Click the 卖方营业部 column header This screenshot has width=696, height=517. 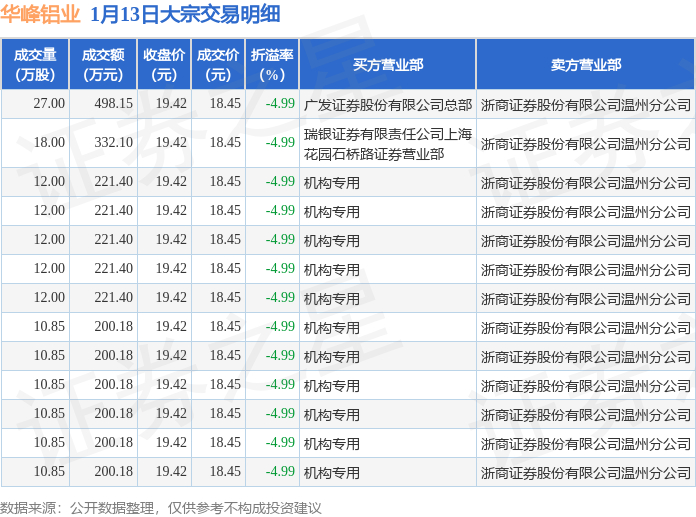pos(585,64)
